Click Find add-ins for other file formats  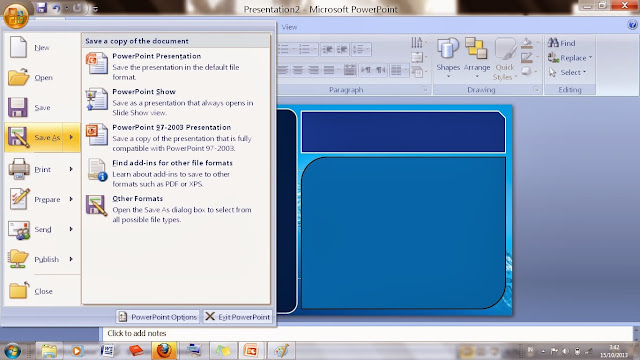[x=176, y=173]
